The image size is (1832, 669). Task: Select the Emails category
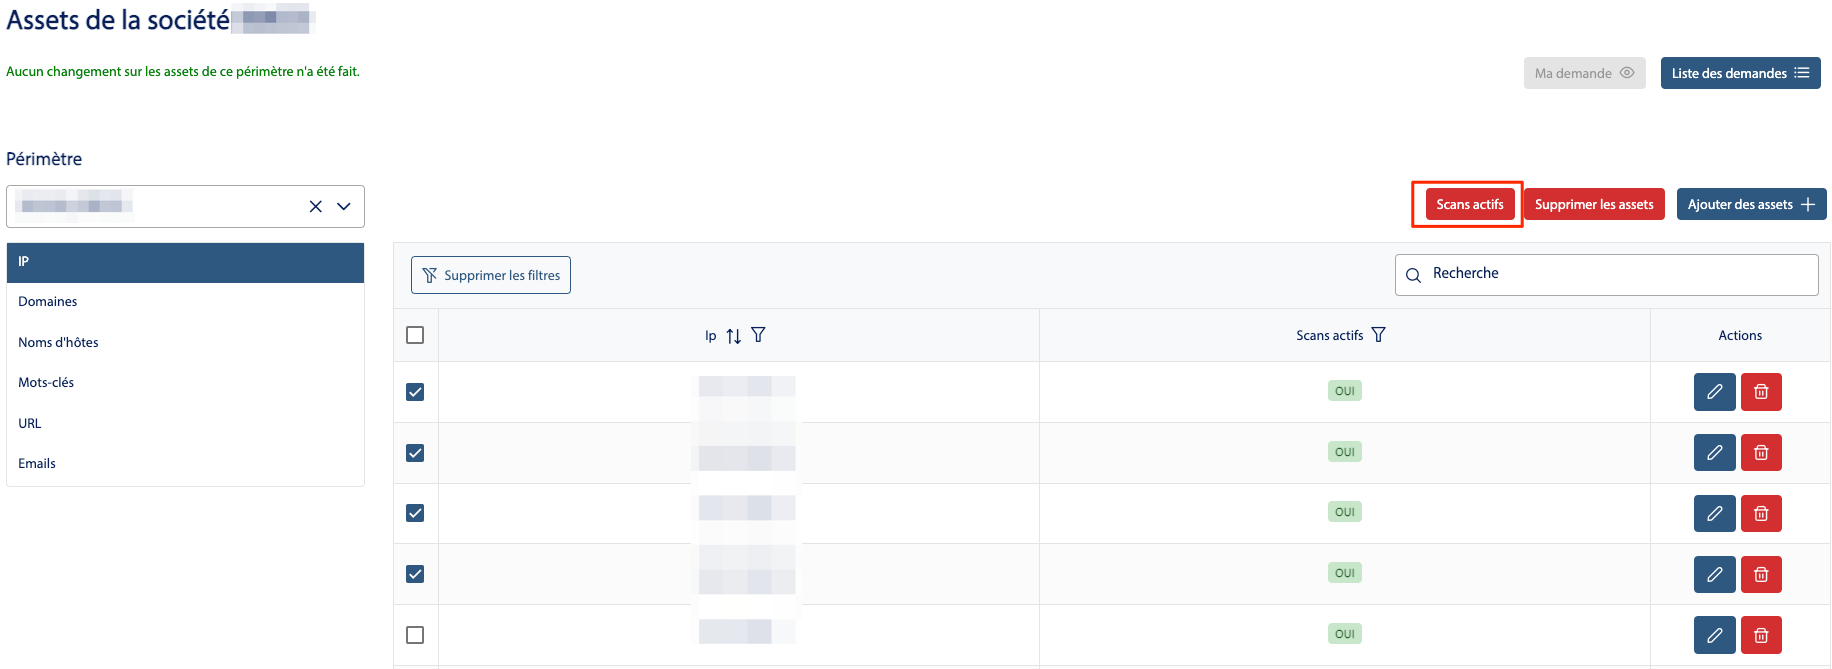pyautogui.click(x=37, y=464)
